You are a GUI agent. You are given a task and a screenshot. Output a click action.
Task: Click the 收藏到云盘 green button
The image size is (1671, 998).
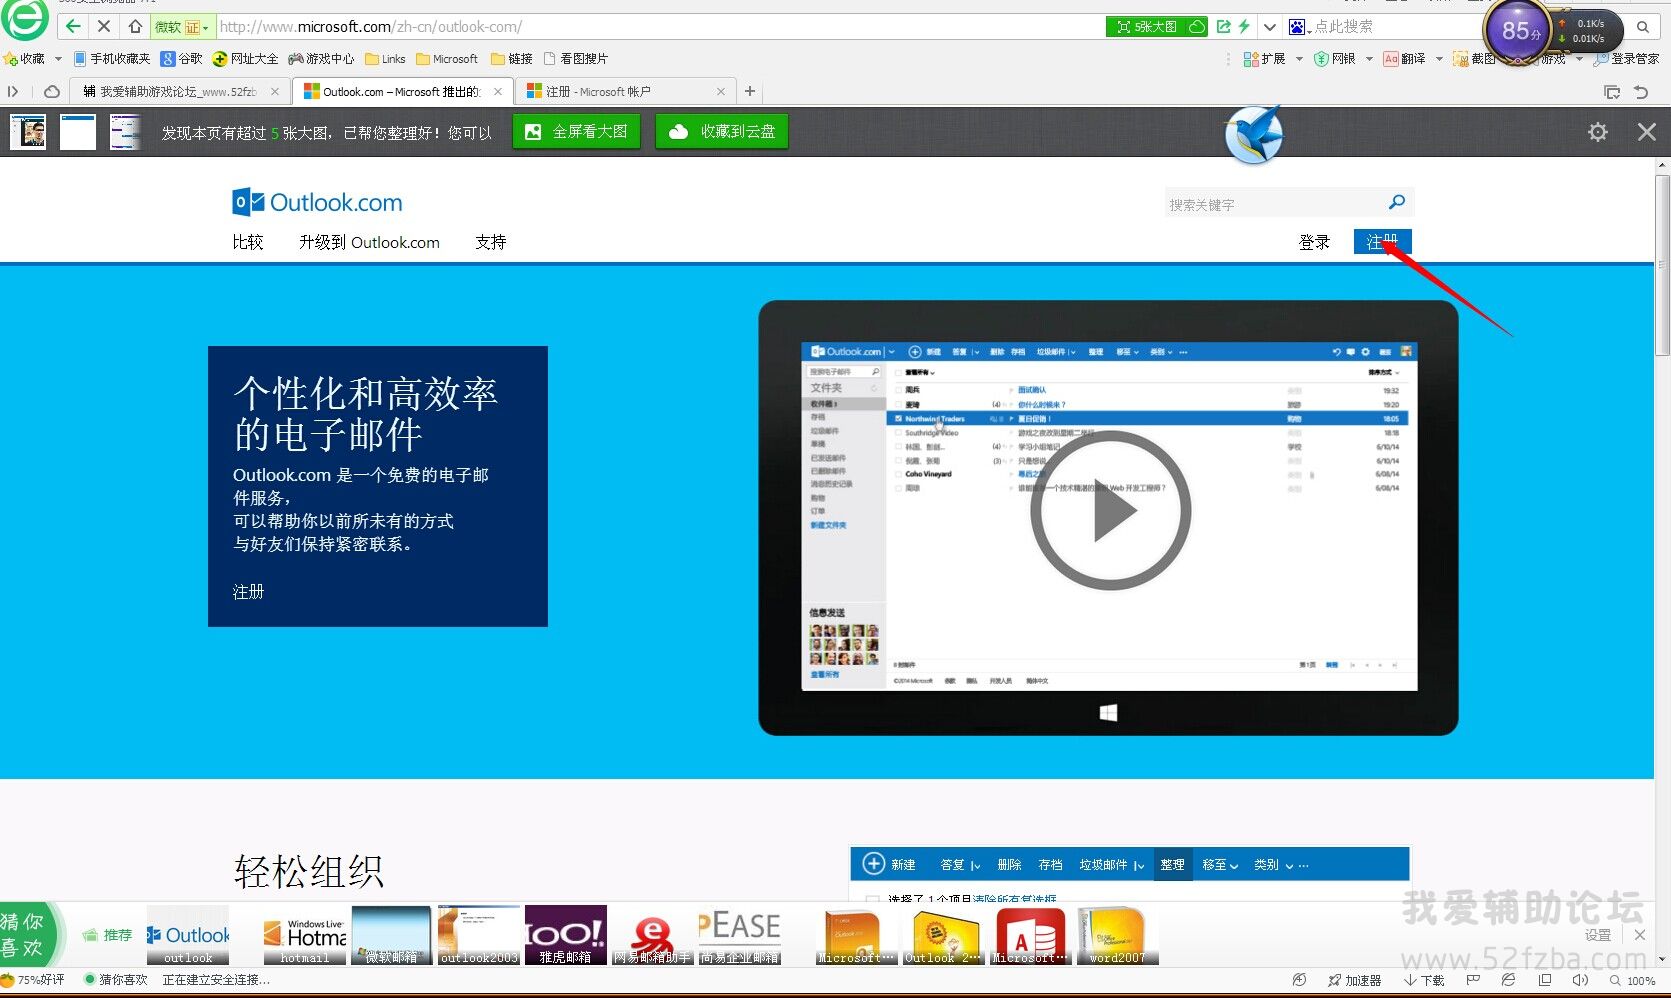click(x=722, y=131)
